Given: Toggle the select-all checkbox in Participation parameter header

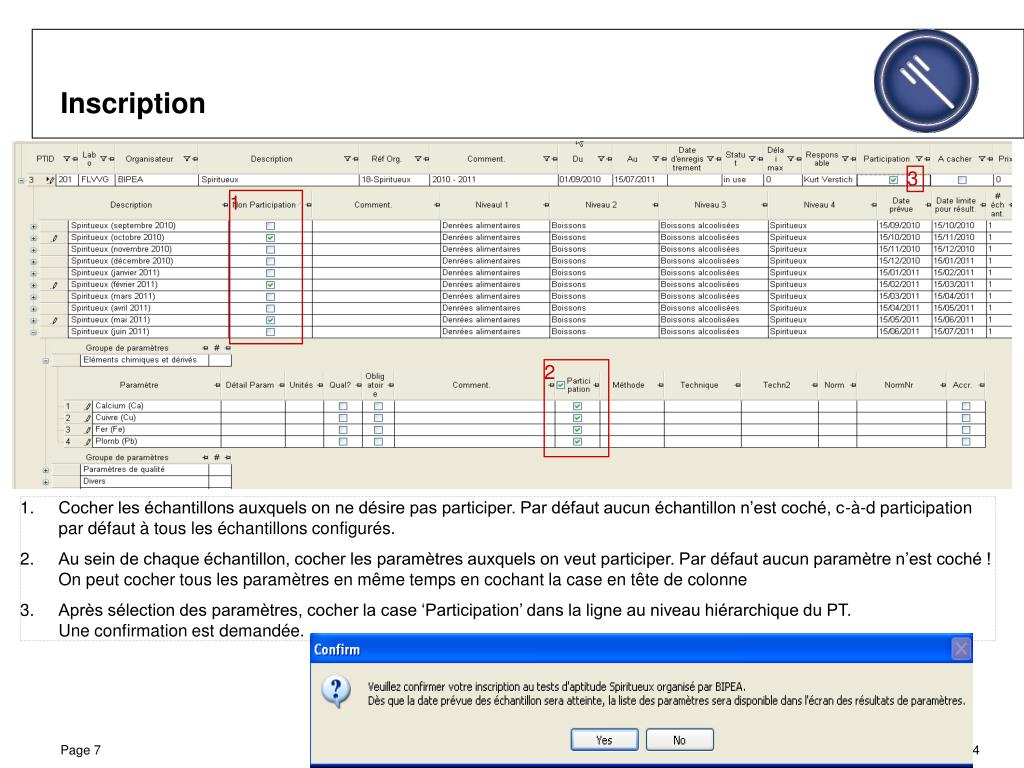Looking at the screenshot, I should click(560, 385).
